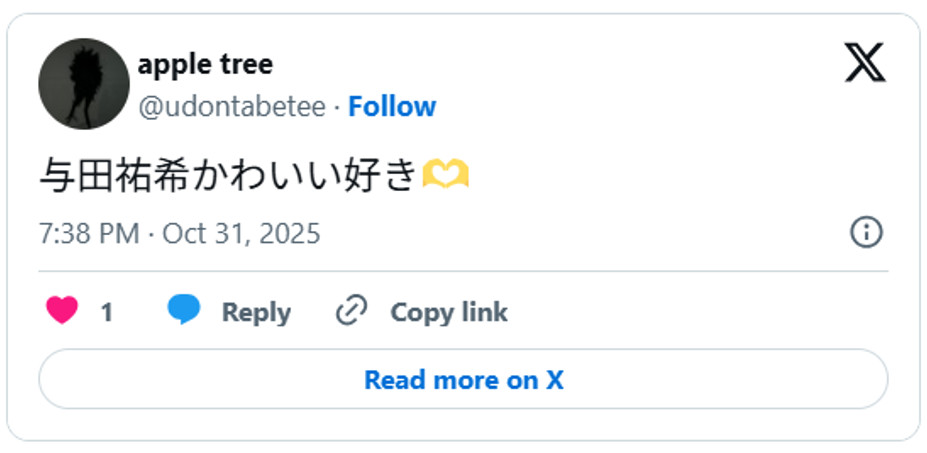Open the apple tree display name
The width and height of the screenshot is (927, 453).
click(x=205, y=64)
